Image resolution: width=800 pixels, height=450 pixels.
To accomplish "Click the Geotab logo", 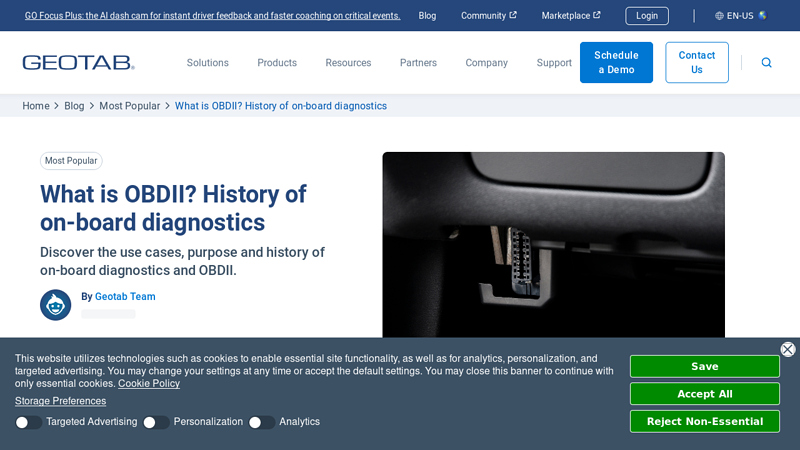I will click(79, 62).
